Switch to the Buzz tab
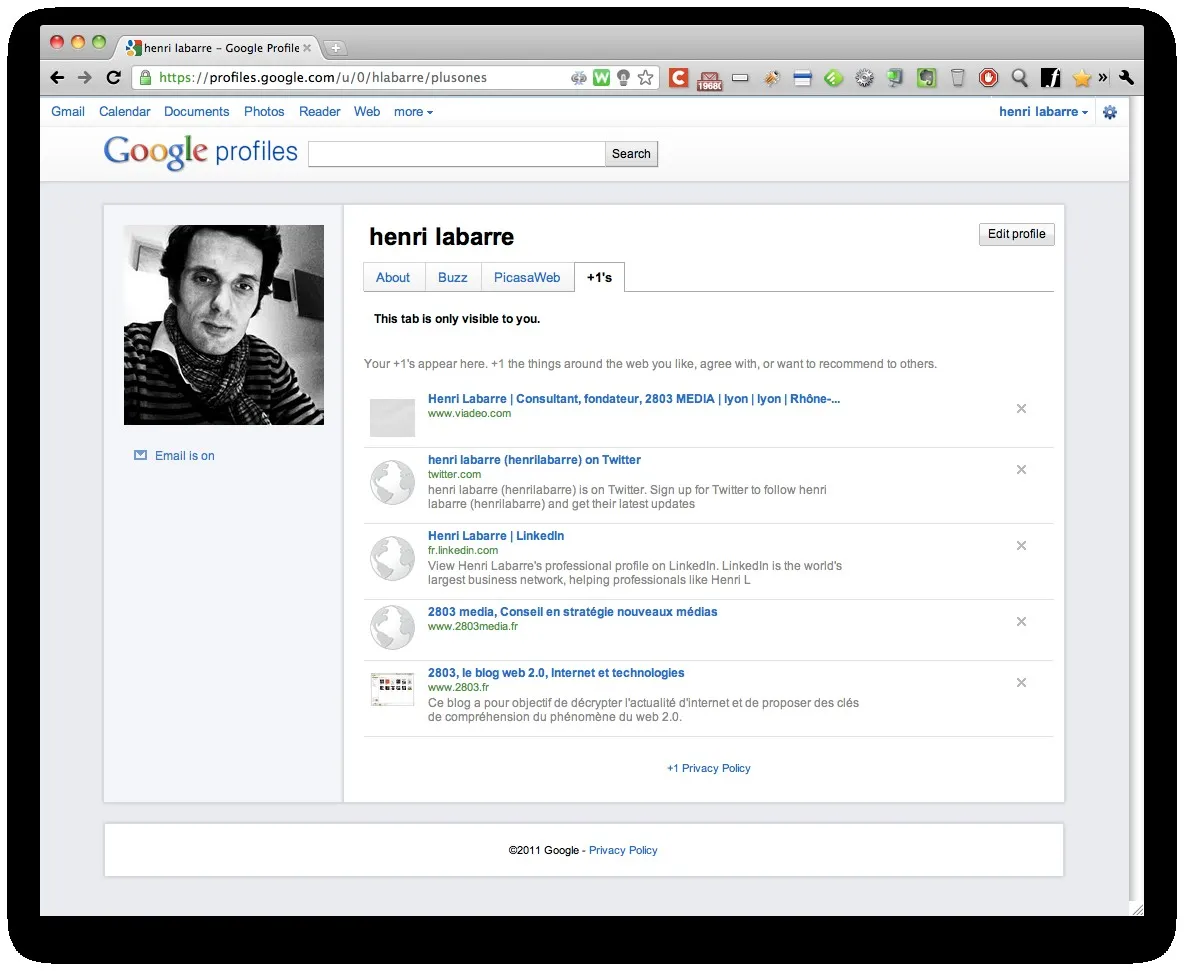Image resolution: width=1184 pixels, height=971 pixels. coord(452,277)
